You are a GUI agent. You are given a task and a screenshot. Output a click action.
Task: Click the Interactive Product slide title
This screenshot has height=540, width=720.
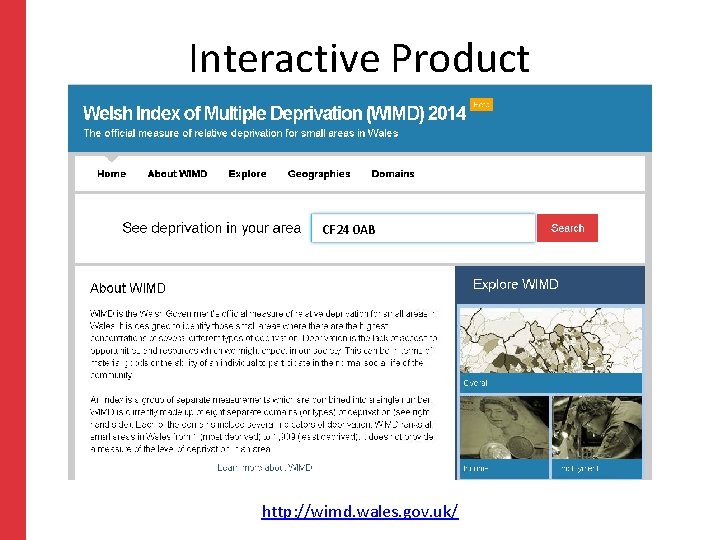click(x=360, y=58)
